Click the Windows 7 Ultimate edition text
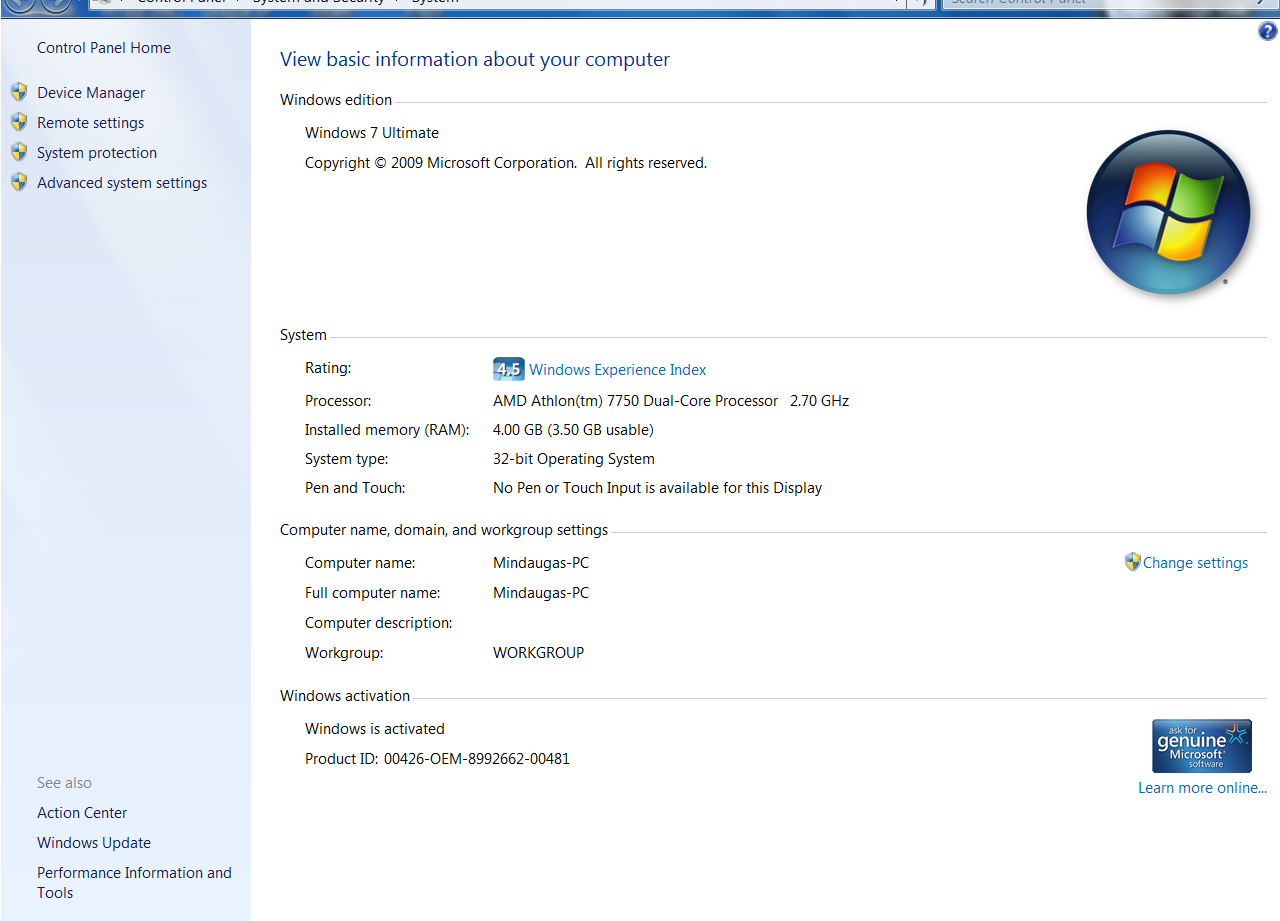Image resolution: width=1280 pixels, height=921 pixels. 372,133
